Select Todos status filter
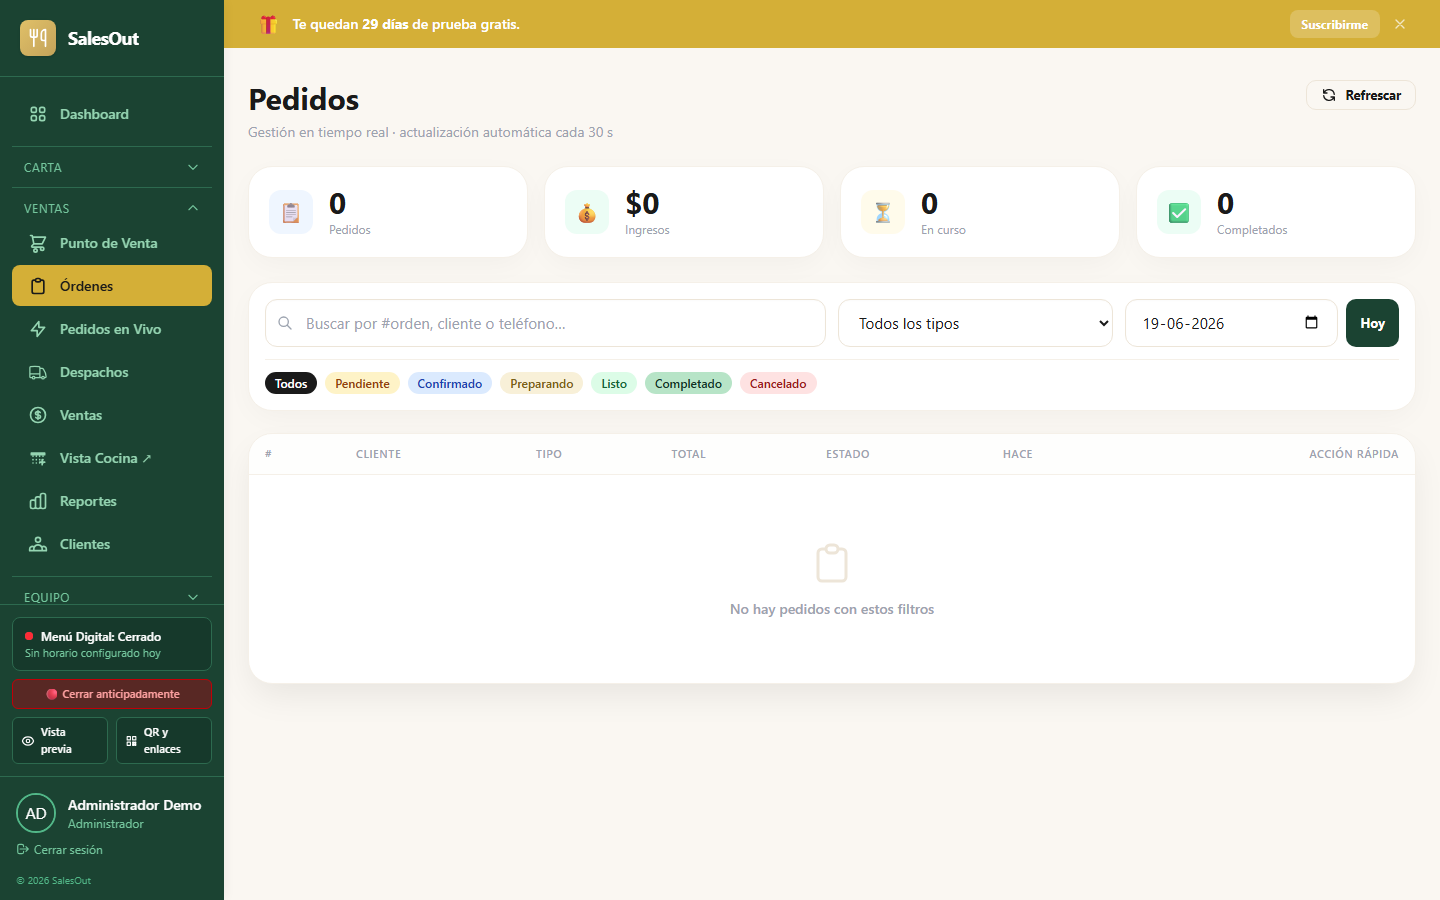Screen dimensions: 1440x900 click(291, 383)
